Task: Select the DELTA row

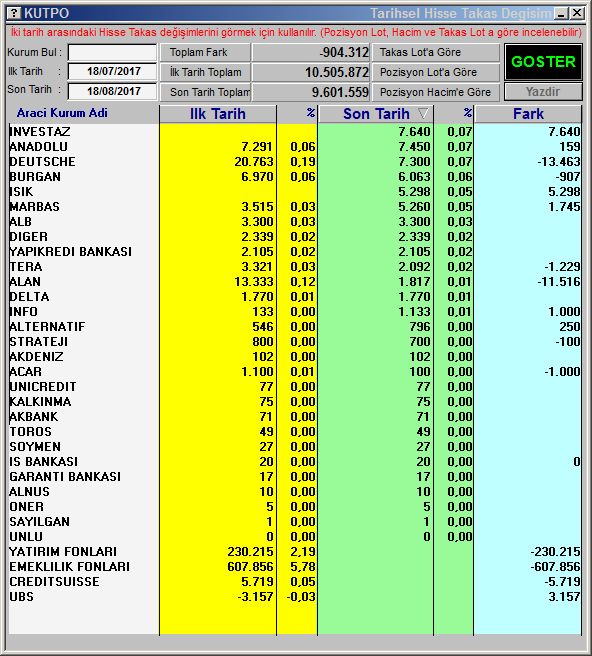Action: (295, 297)
